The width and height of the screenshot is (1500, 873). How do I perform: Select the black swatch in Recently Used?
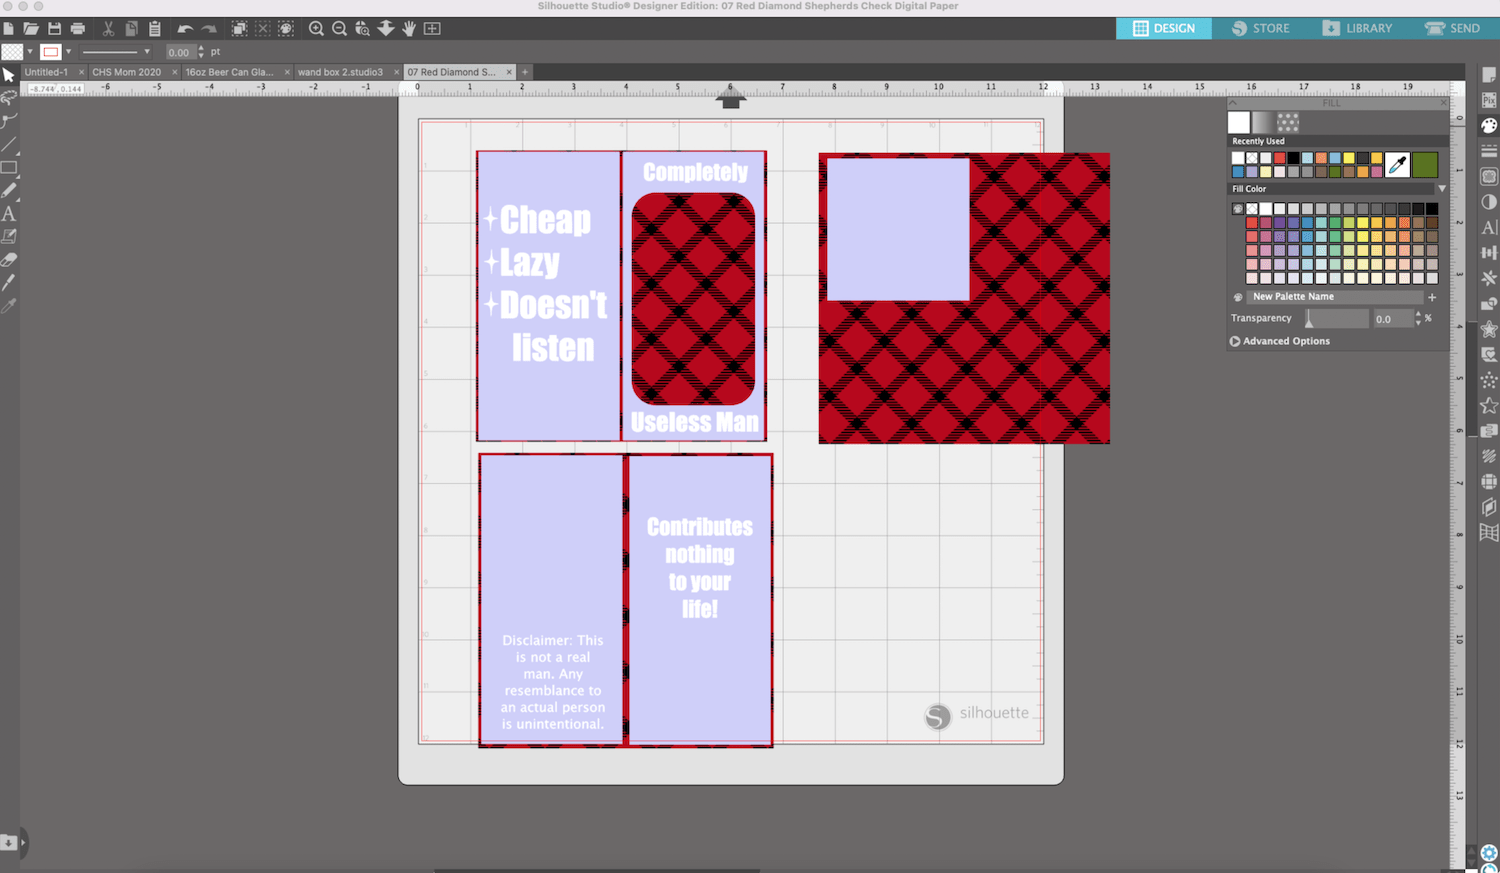click(x=1293, y=158)
